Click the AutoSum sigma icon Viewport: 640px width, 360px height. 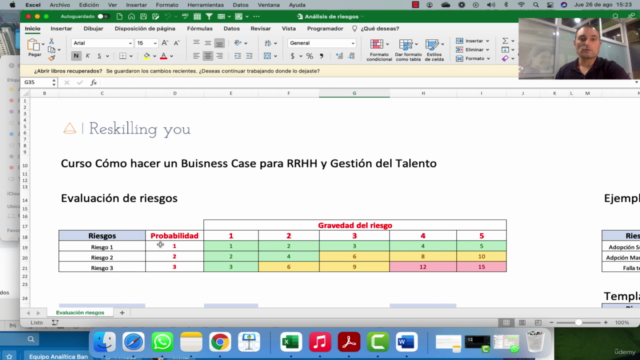[x=505, y=41]
